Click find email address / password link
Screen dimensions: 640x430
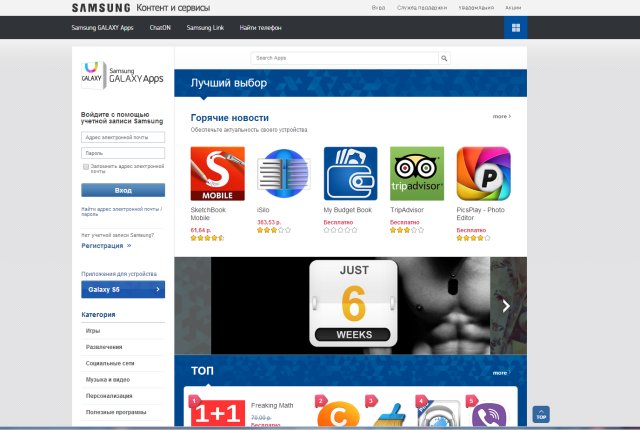click(122, 211)
